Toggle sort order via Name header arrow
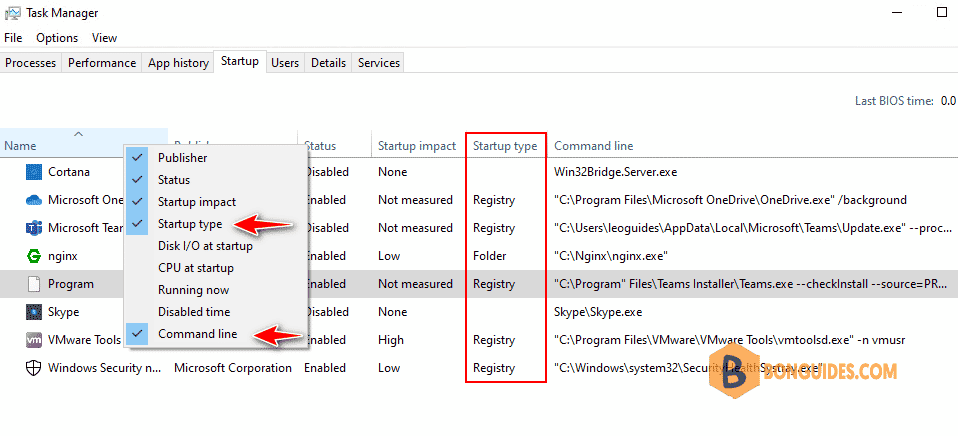Viewport: 958px width, 436px height. point(78,134)
